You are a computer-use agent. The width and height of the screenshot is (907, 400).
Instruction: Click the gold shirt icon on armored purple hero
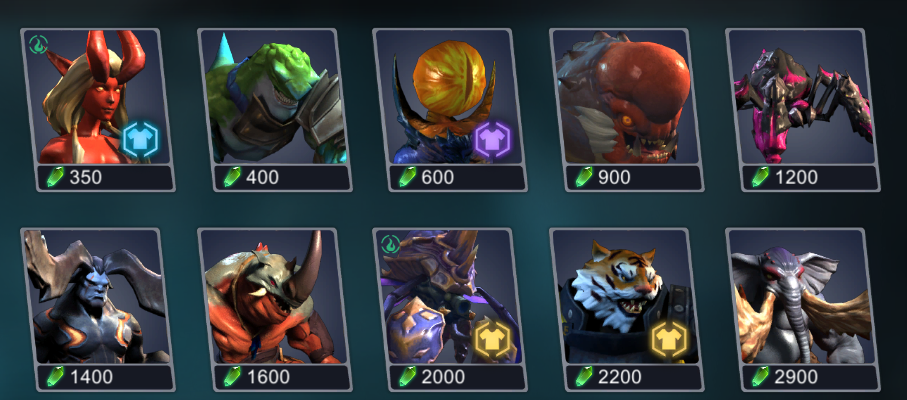tap(492, 339)
